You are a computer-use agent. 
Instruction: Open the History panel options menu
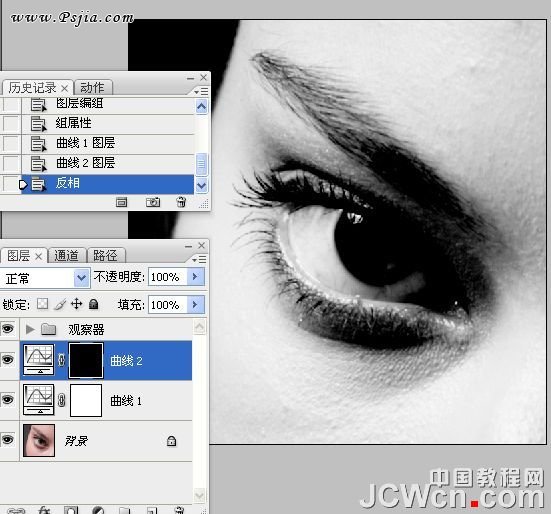pyautogui.click(x=202, y=92)
